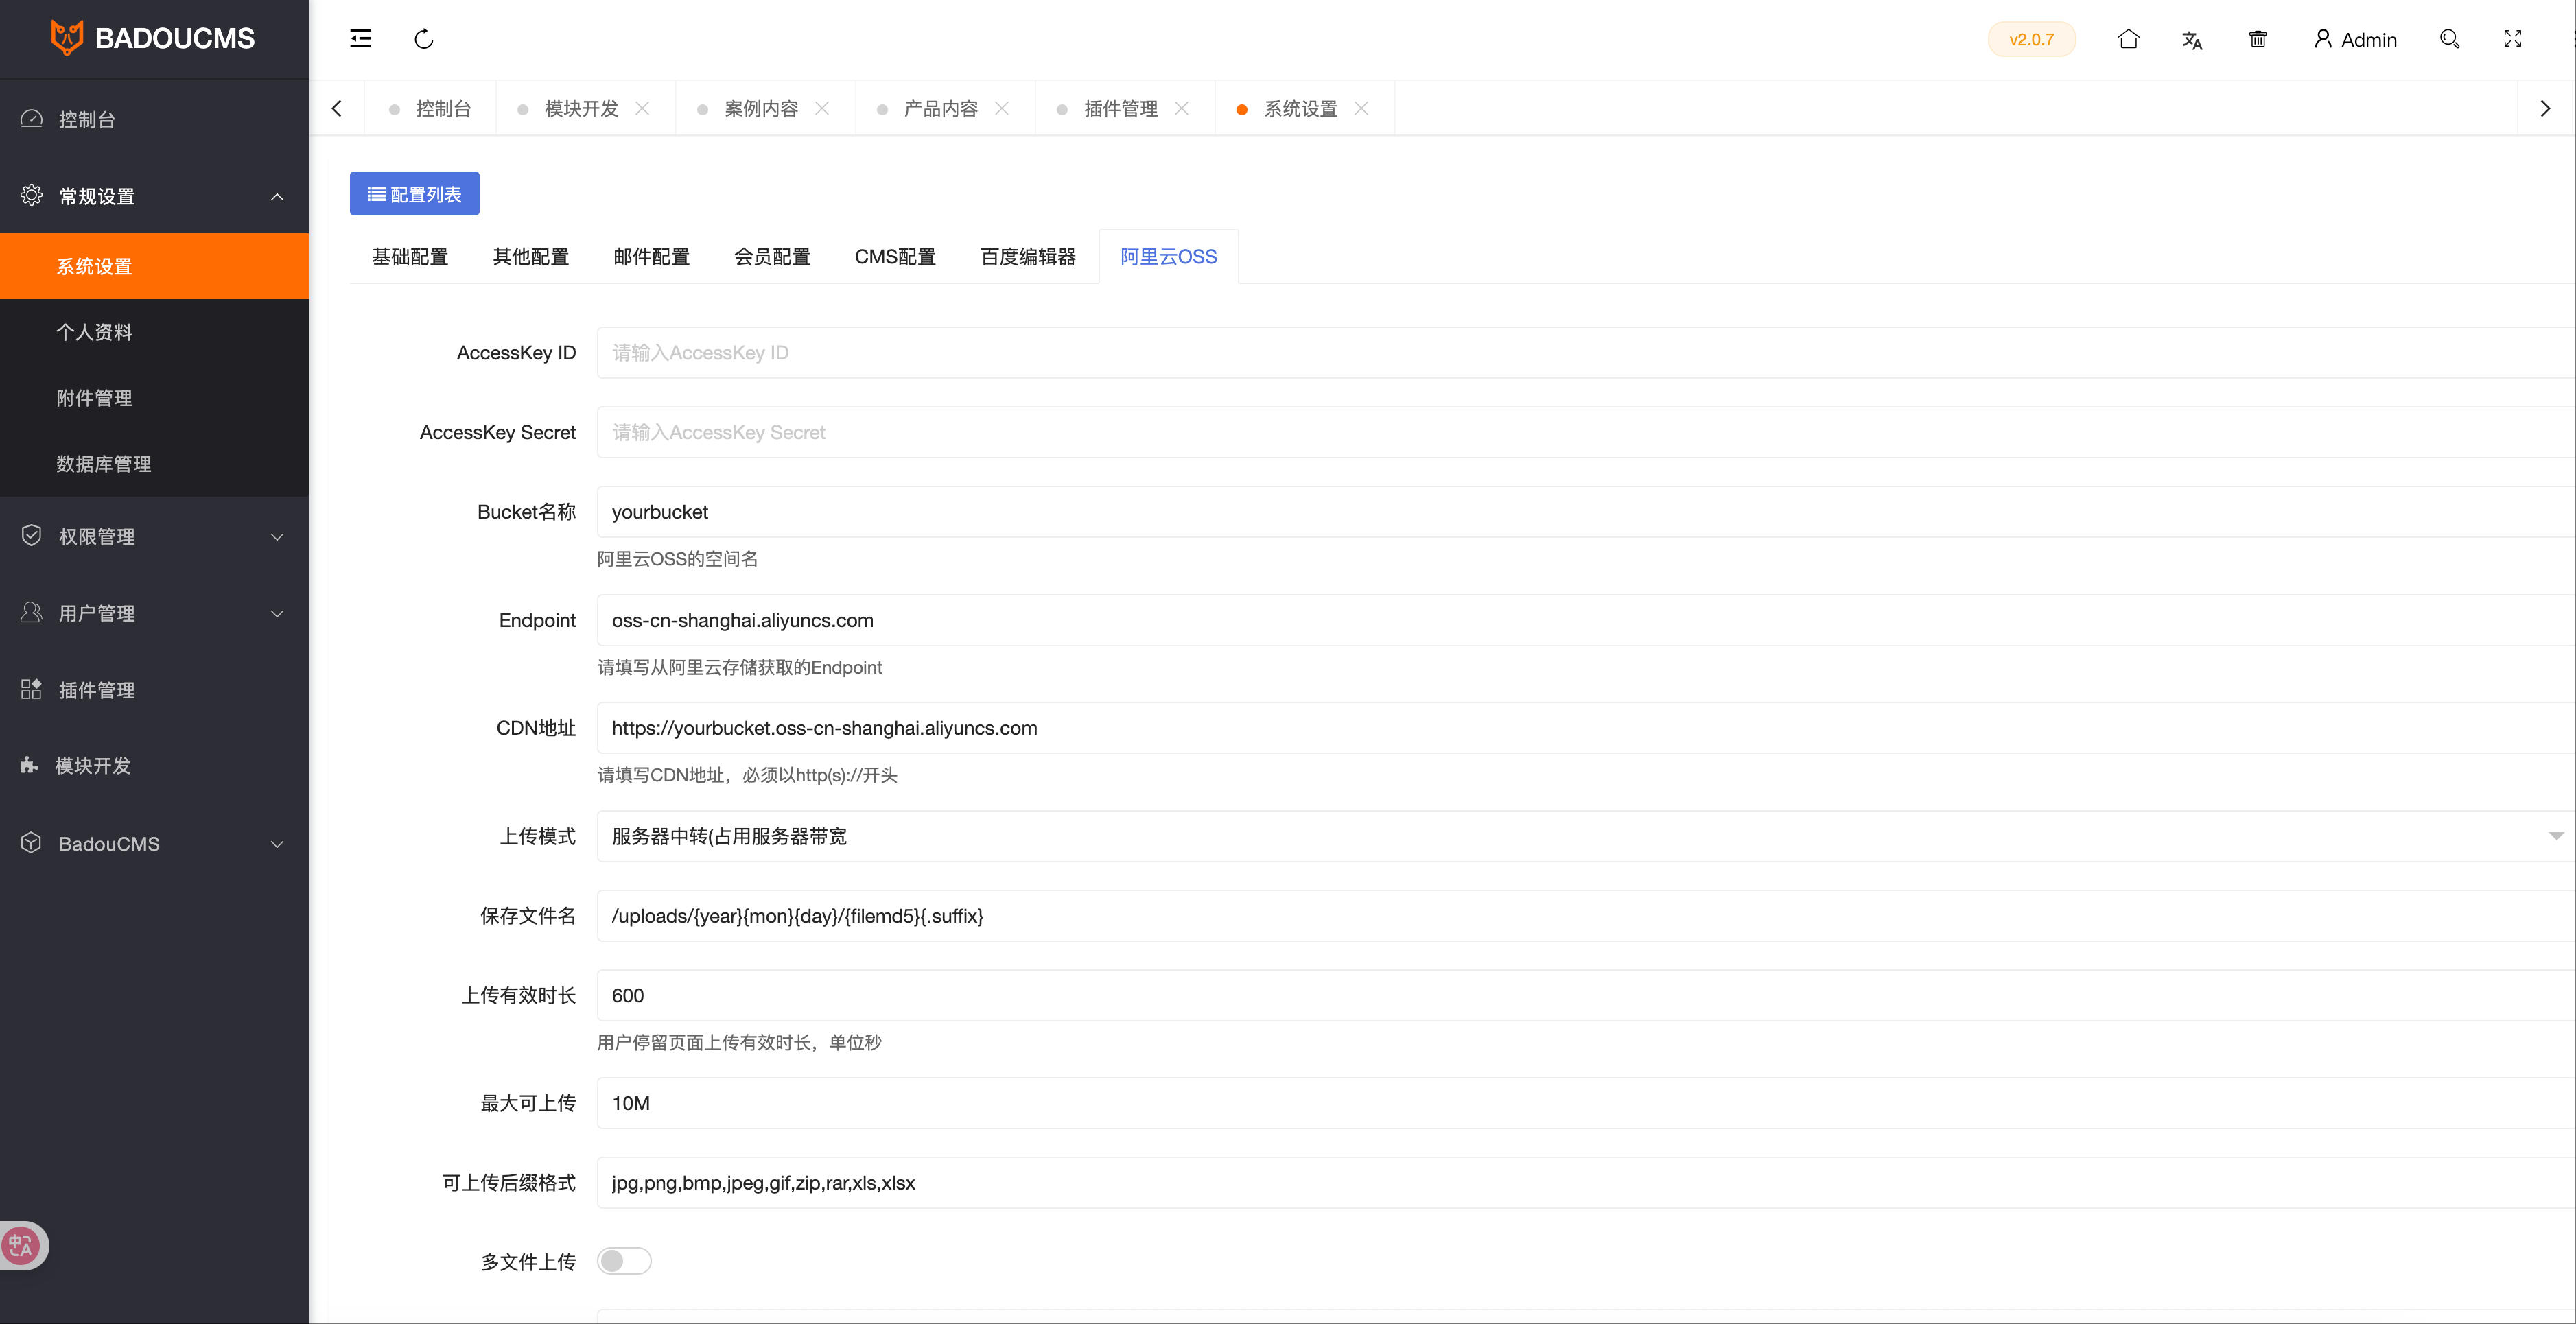The height and width of the screenshot is (1324, 2576).
Task: Open the language switcher
Action: [x=2193, y=39]
